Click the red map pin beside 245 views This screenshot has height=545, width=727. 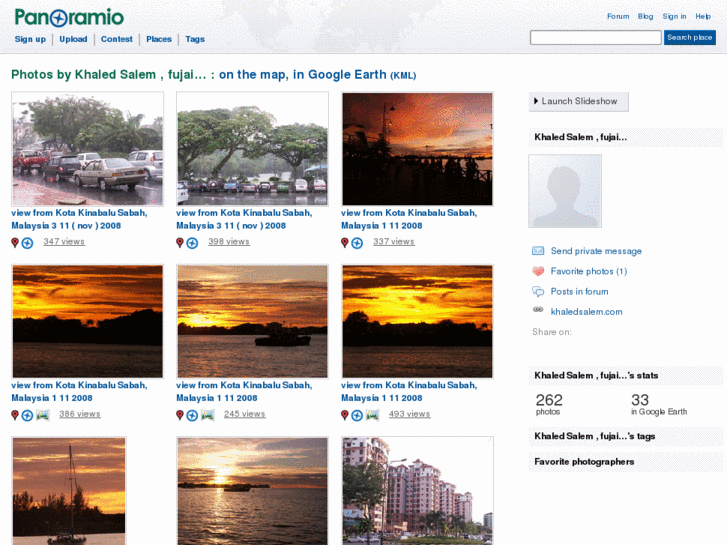pyautogui.click(x=180, y=415)
